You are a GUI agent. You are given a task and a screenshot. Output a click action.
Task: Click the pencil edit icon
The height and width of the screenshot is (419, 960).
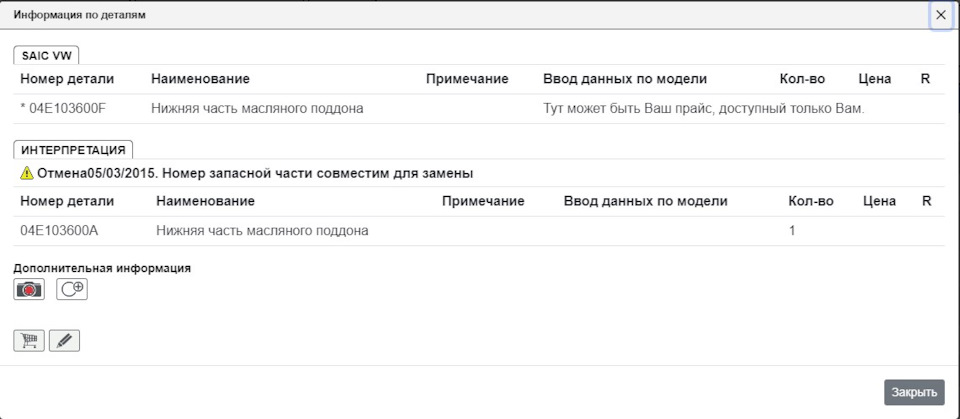pyautogui.click(x=64, y=341)
